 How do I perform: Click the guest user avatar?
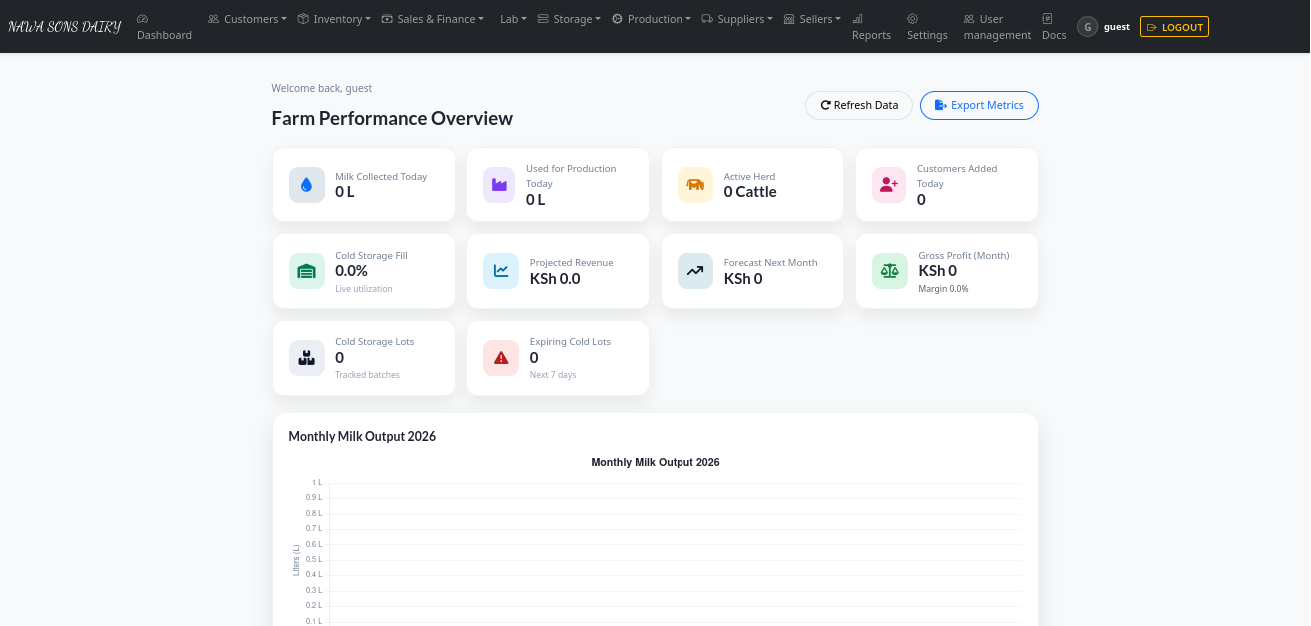(x=1086, y=28)
